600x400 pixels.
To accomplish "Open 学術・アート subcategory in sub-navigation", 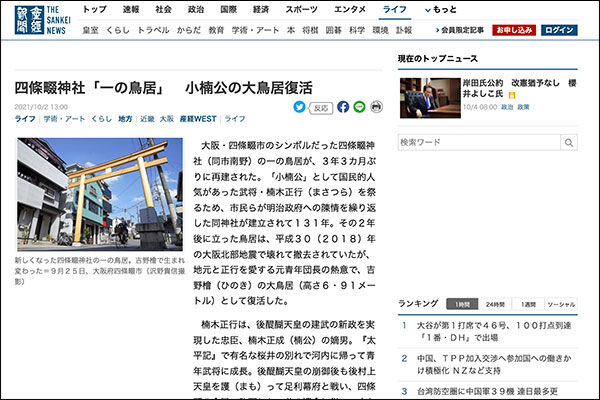I will pos(255,30).
